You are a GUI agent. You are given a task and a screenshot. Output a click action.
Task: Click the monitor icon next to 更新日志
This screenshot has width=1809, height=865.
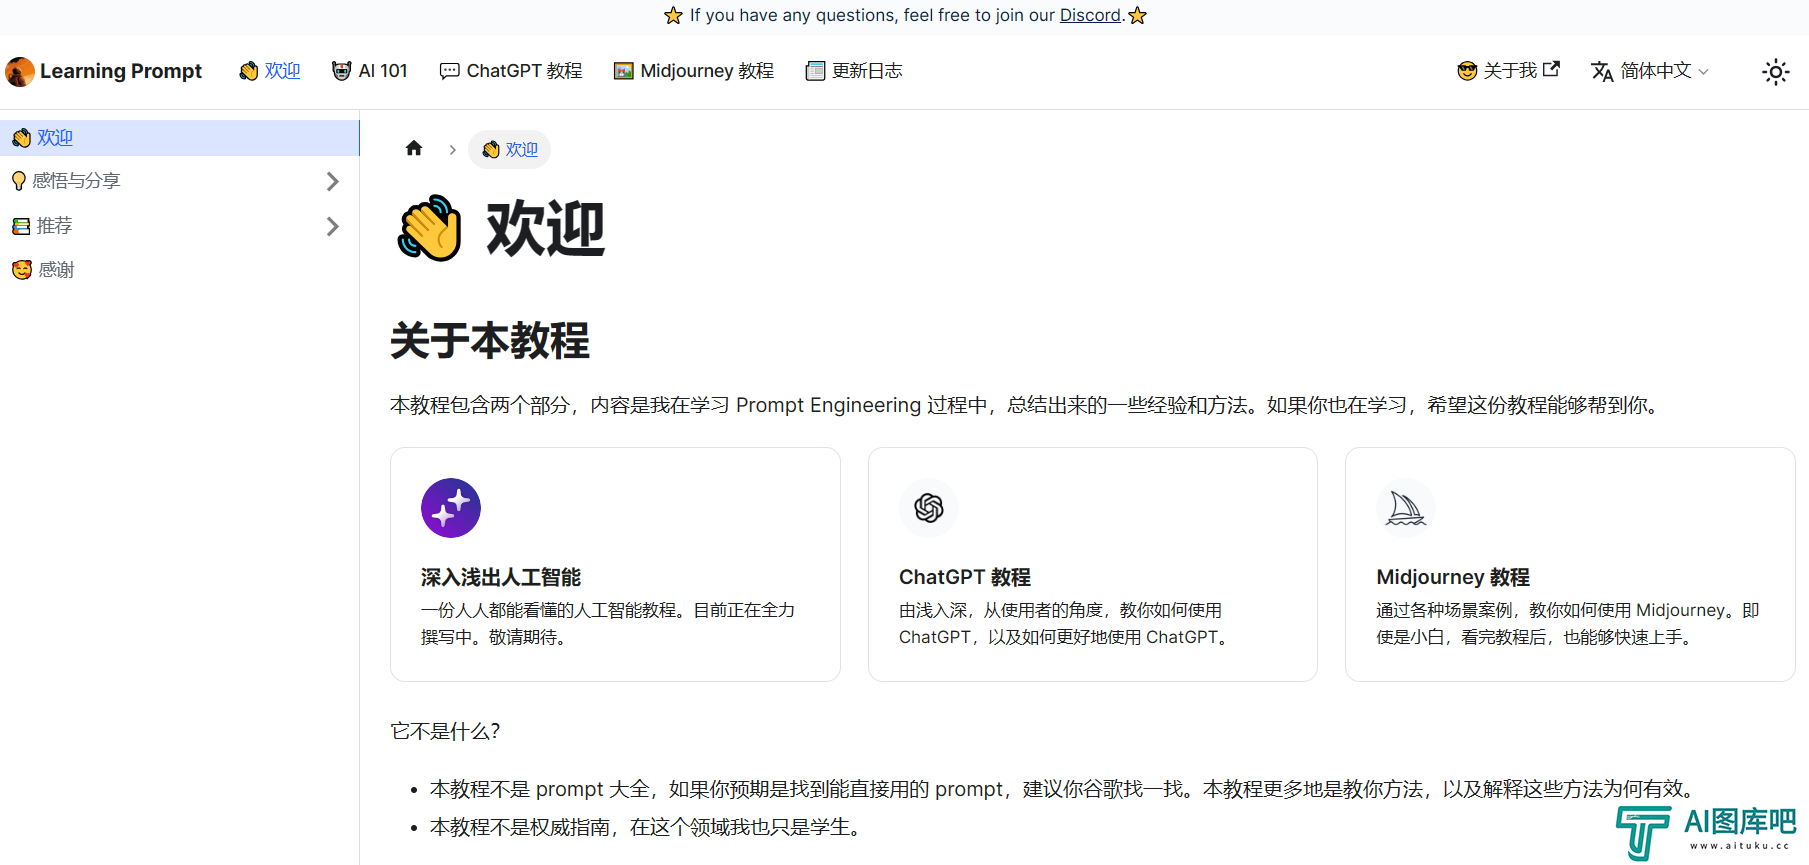[x=816, y=71]
